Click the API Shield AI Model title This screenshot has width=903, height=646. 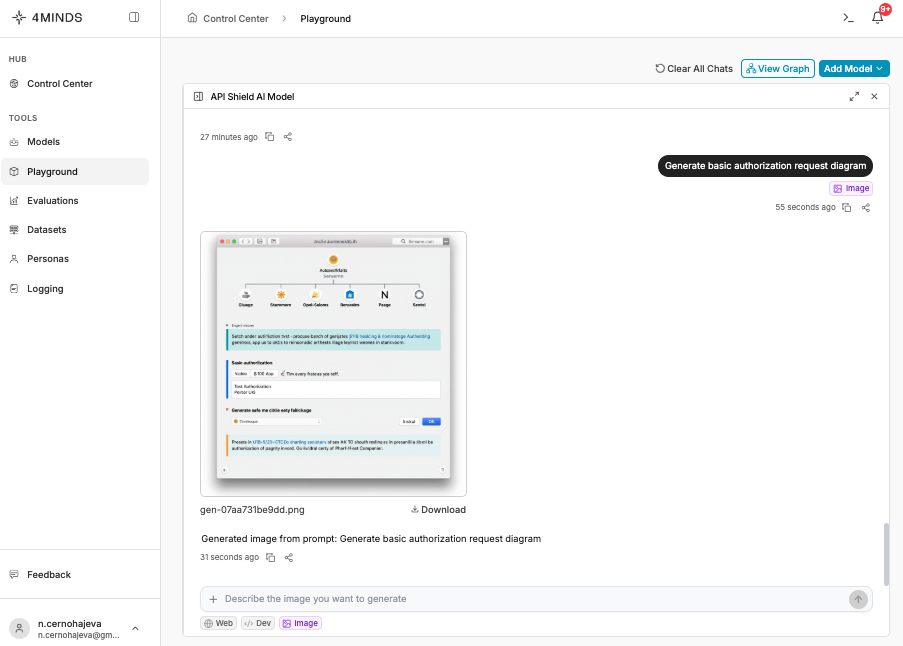click(x=252, y=97)
